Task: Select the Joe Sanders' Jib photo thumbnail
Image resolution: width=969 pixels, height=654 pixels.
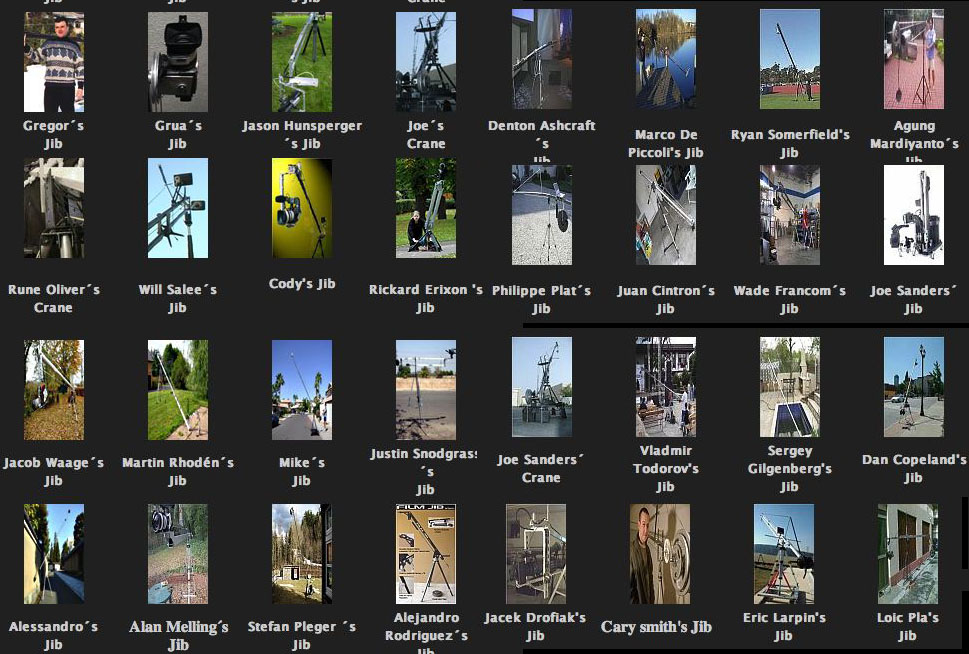Action: coord(914,215)
